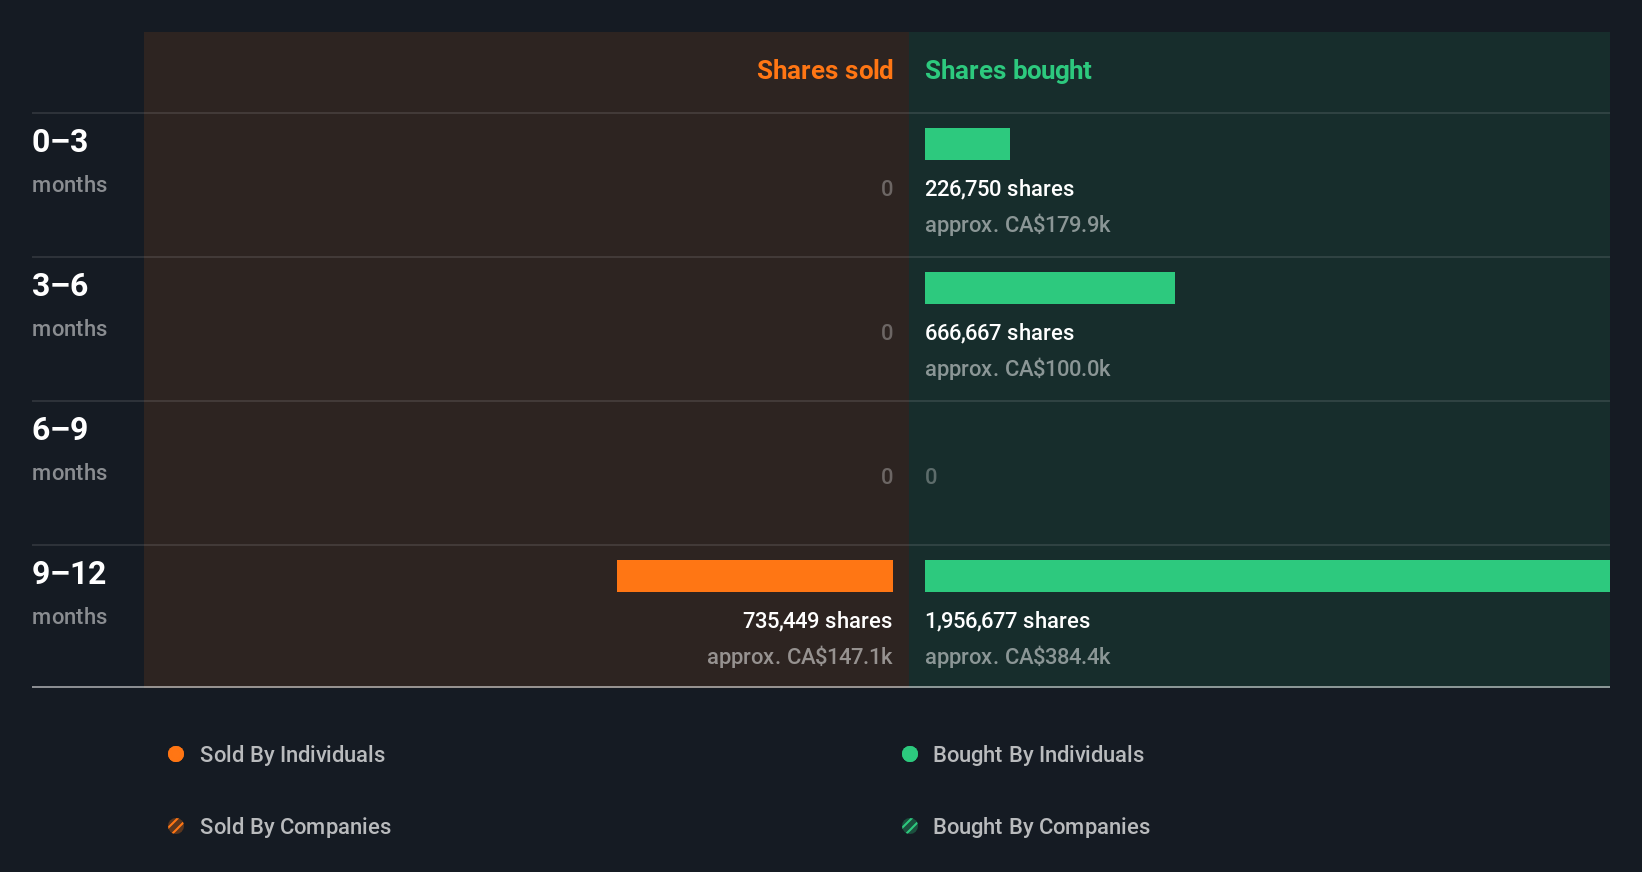
Task: Click the green 0–3 months bought bar
Action: tap(967, 144)
